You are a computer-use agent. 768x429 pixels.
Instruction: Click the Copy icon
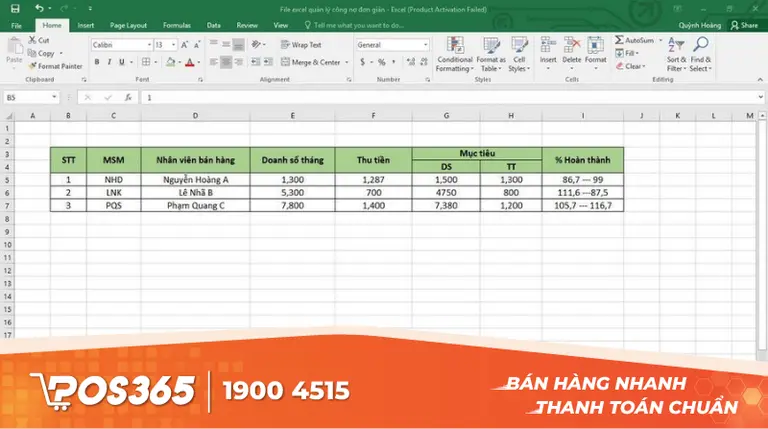click(32, 53)
